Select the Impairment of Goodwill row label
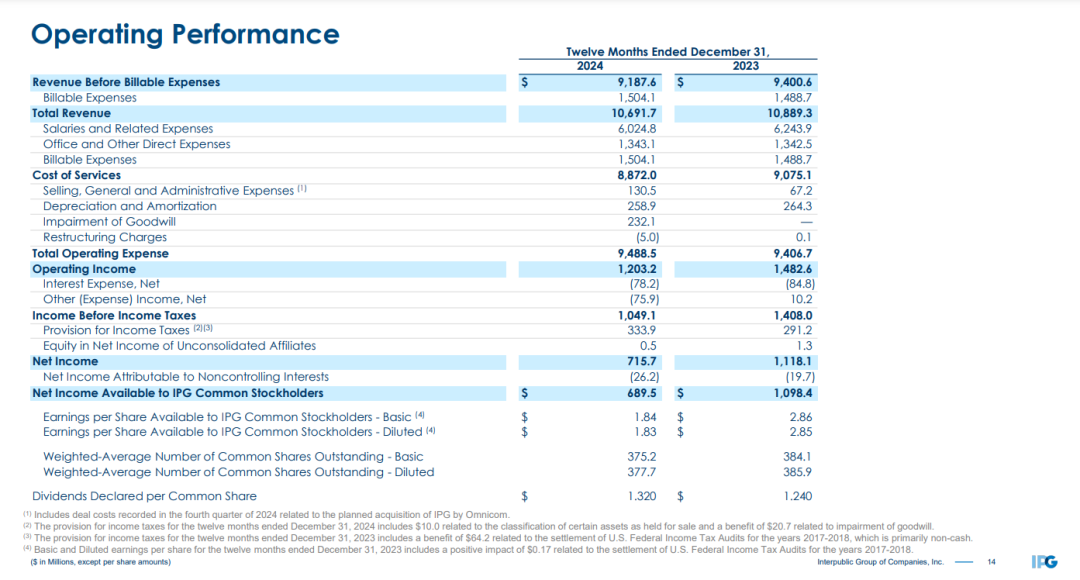Image resolution: width=1080 pixels, height=580 pixels. [110, 222]
